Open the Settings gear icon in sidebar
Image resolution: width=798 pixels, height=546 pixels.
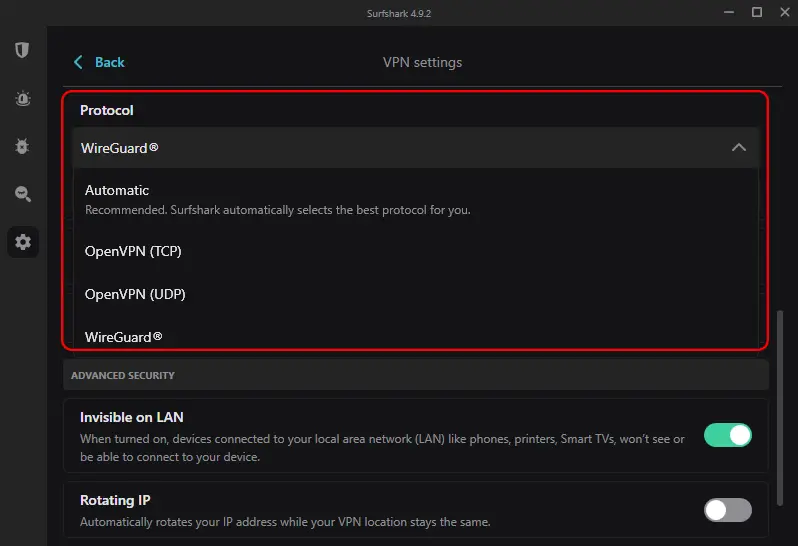(x=23, y=242)
